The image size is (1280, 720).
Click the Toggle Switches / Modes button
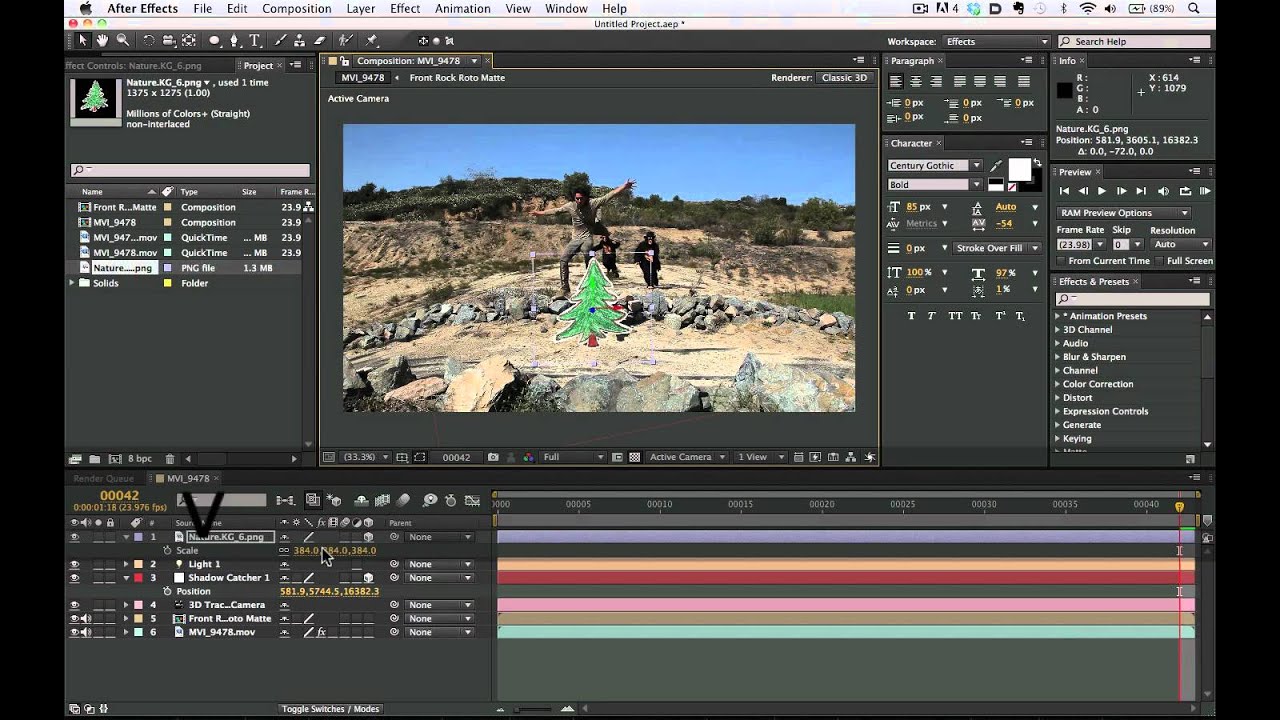tap(330, 708)
